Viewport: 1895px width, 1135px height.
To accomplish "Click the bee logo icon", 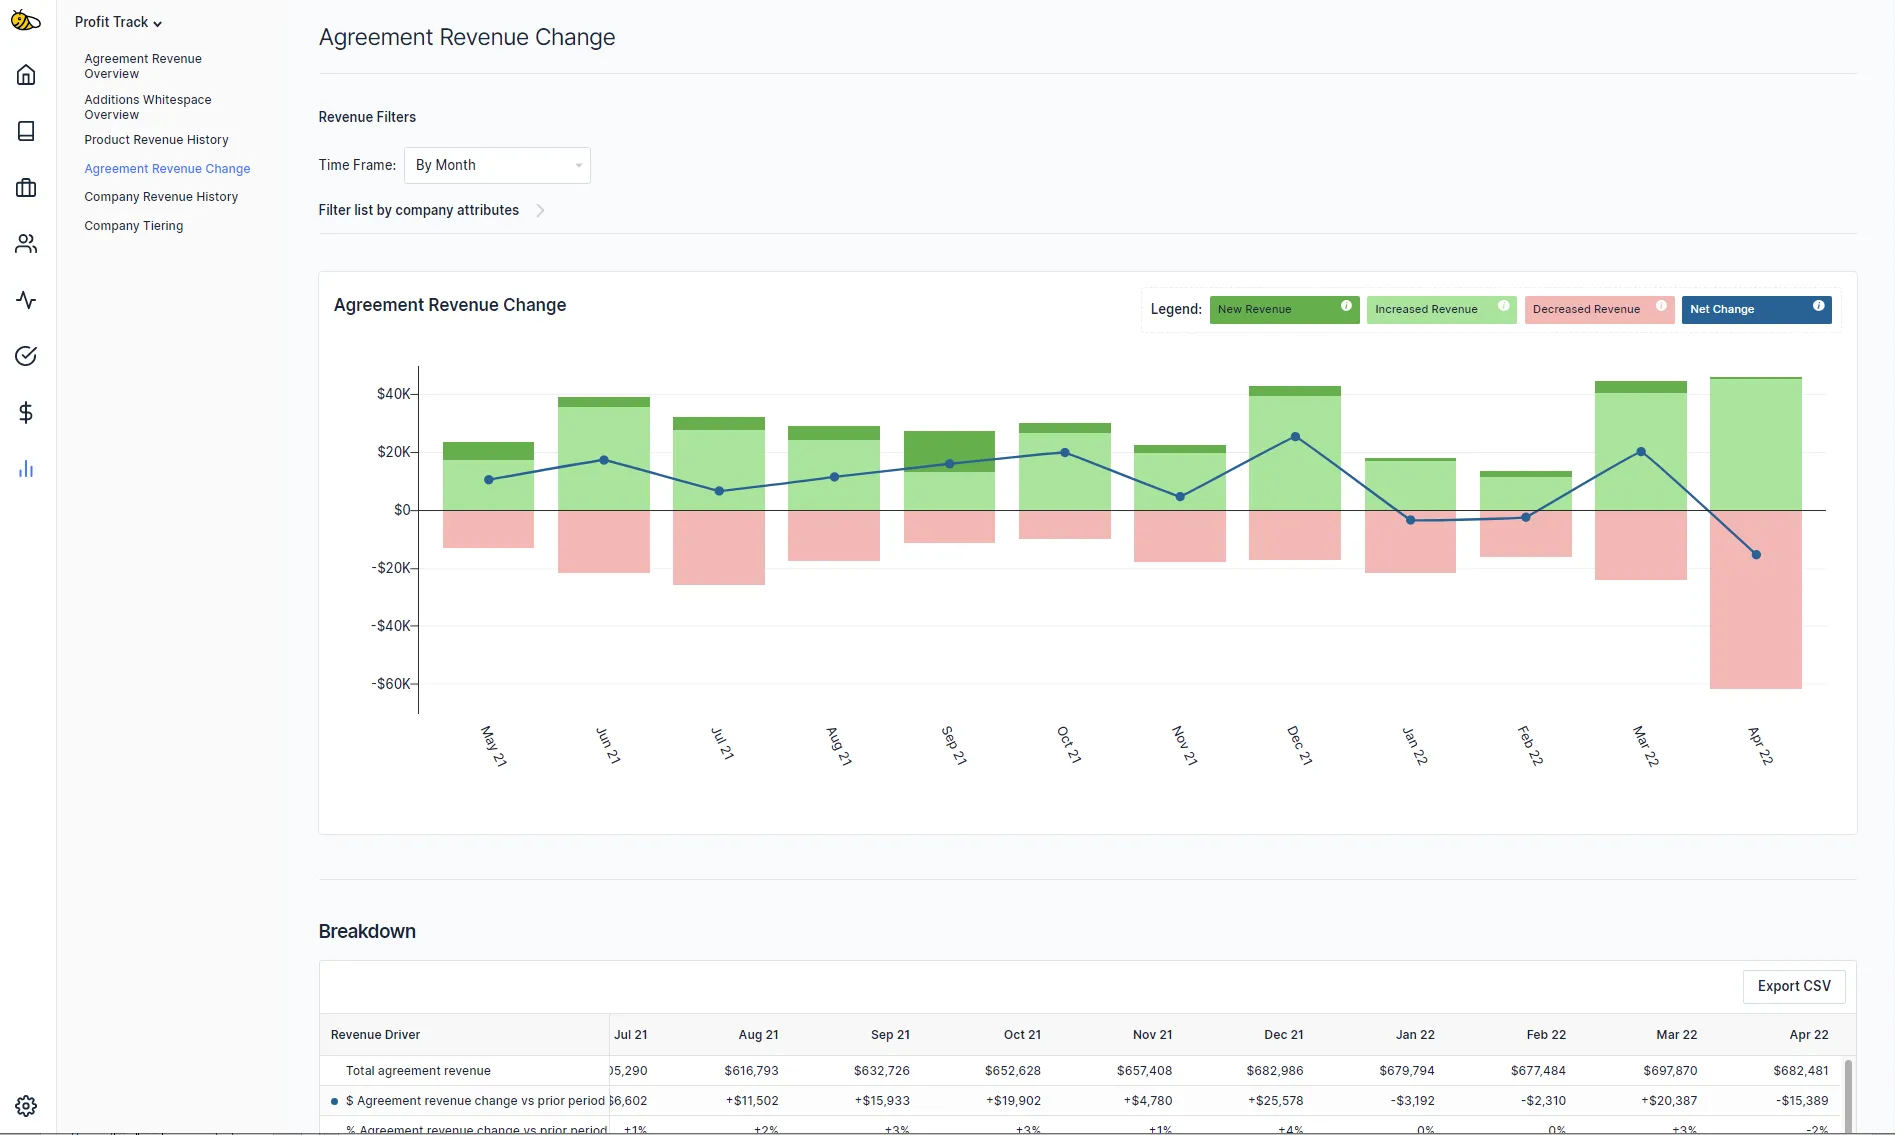I will coord(26,21).
